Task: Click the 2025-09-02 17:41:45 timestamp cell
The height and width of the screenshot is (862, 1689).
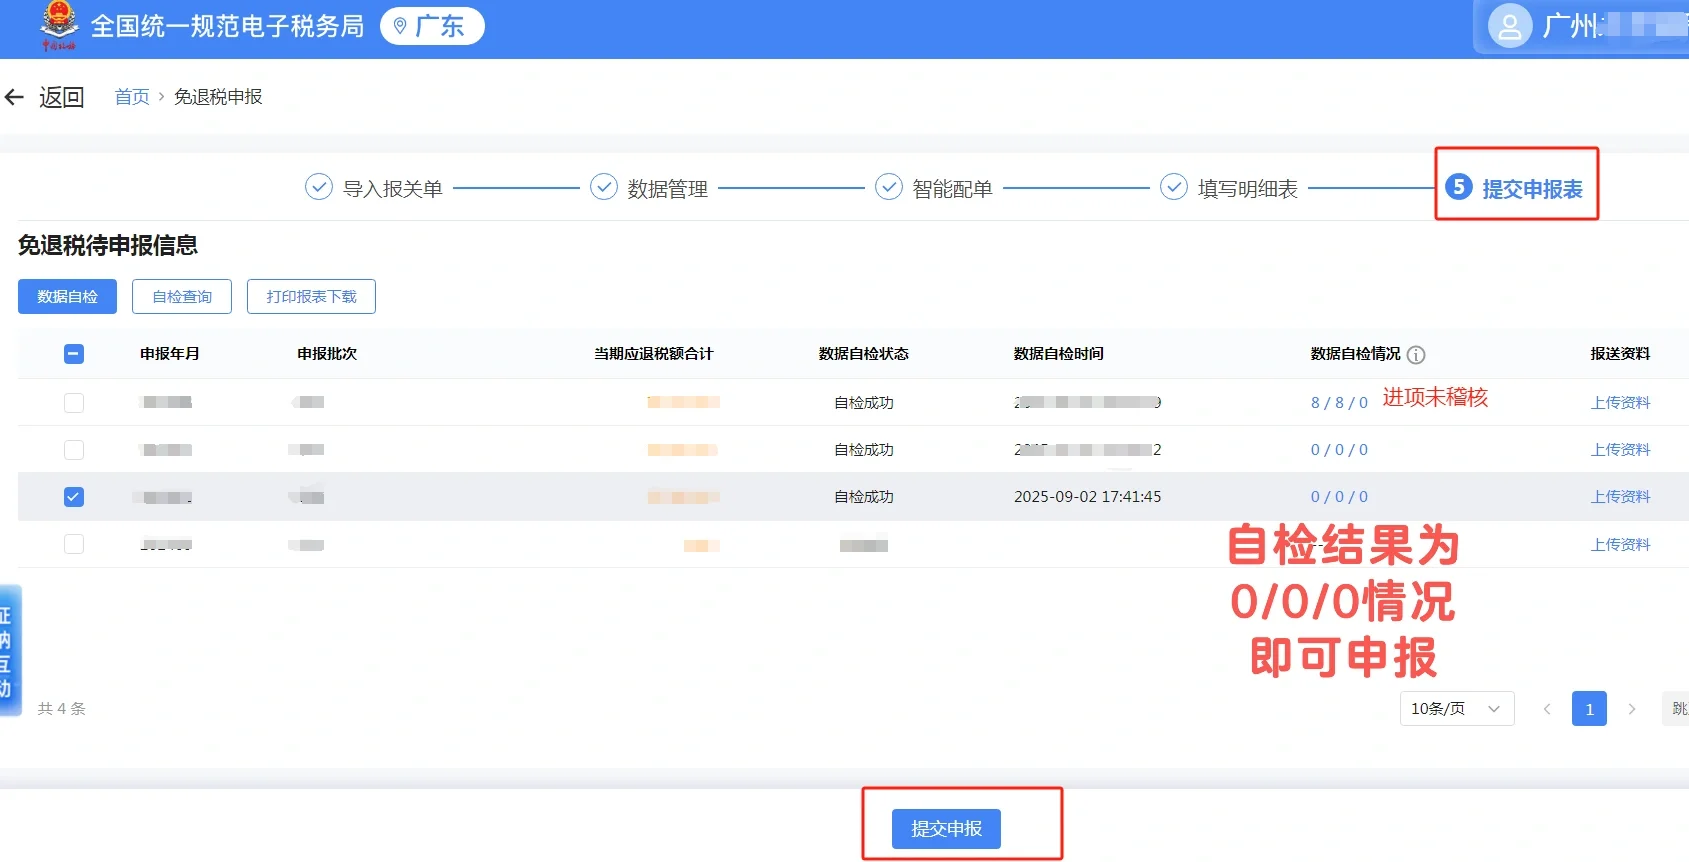Action: click(1087, 497)
